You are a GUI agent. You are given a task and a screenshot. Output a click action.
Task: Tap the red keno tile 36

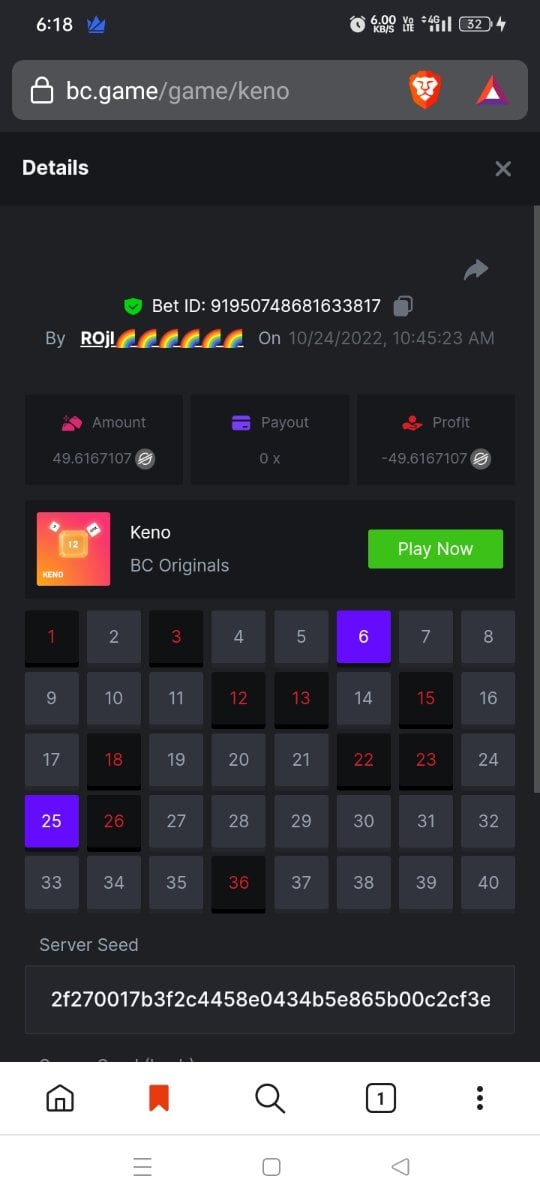[238, 883]
